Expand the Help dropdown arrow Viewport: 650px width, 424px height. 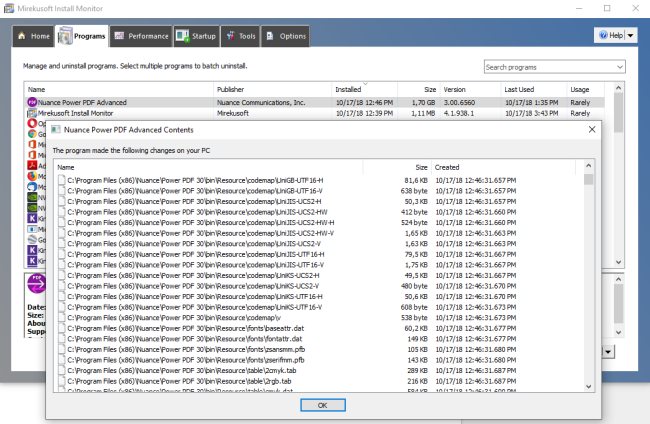click(631, 35)
